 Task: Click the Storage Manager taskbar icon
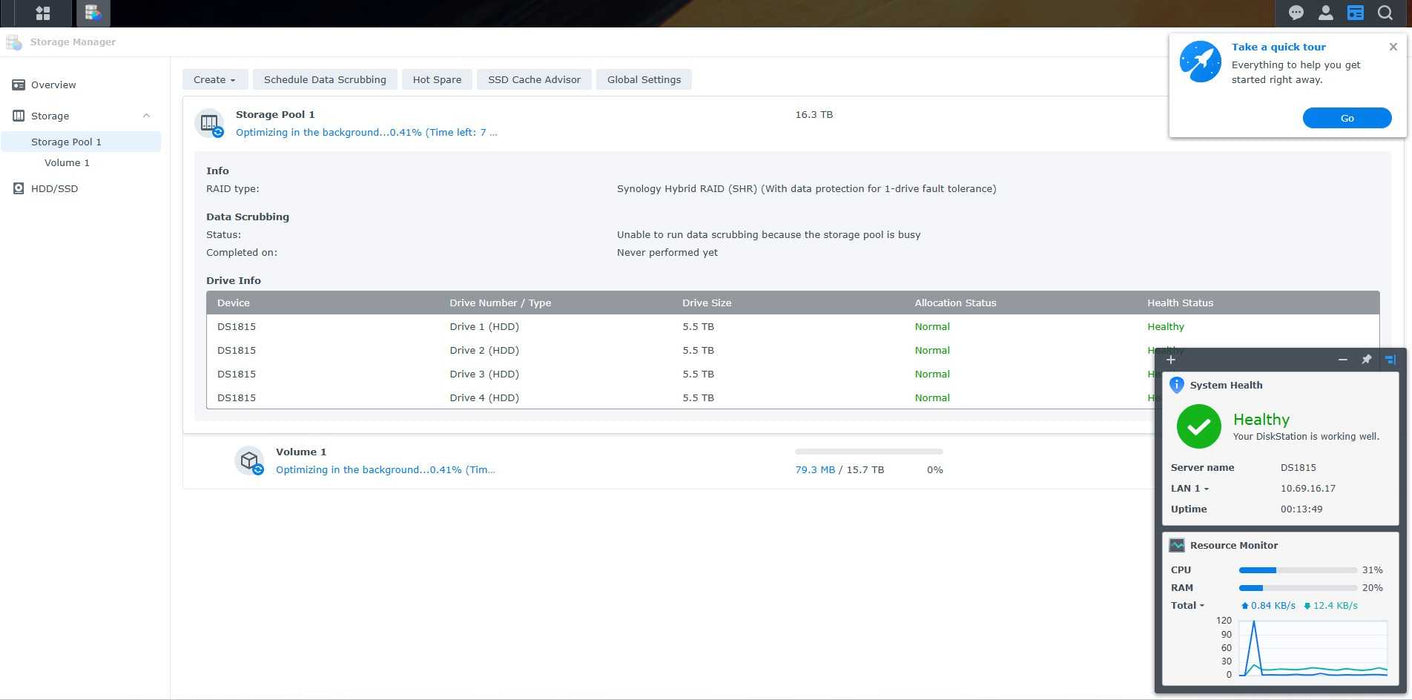(93, 12)
